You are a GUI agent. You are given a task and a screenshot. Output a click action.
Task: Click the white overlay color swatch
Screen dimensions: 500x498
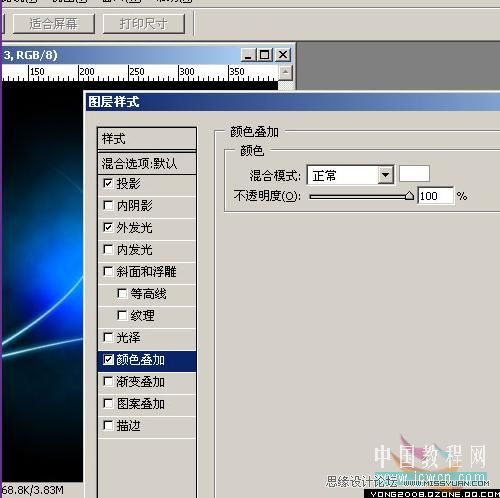point(414,174)
